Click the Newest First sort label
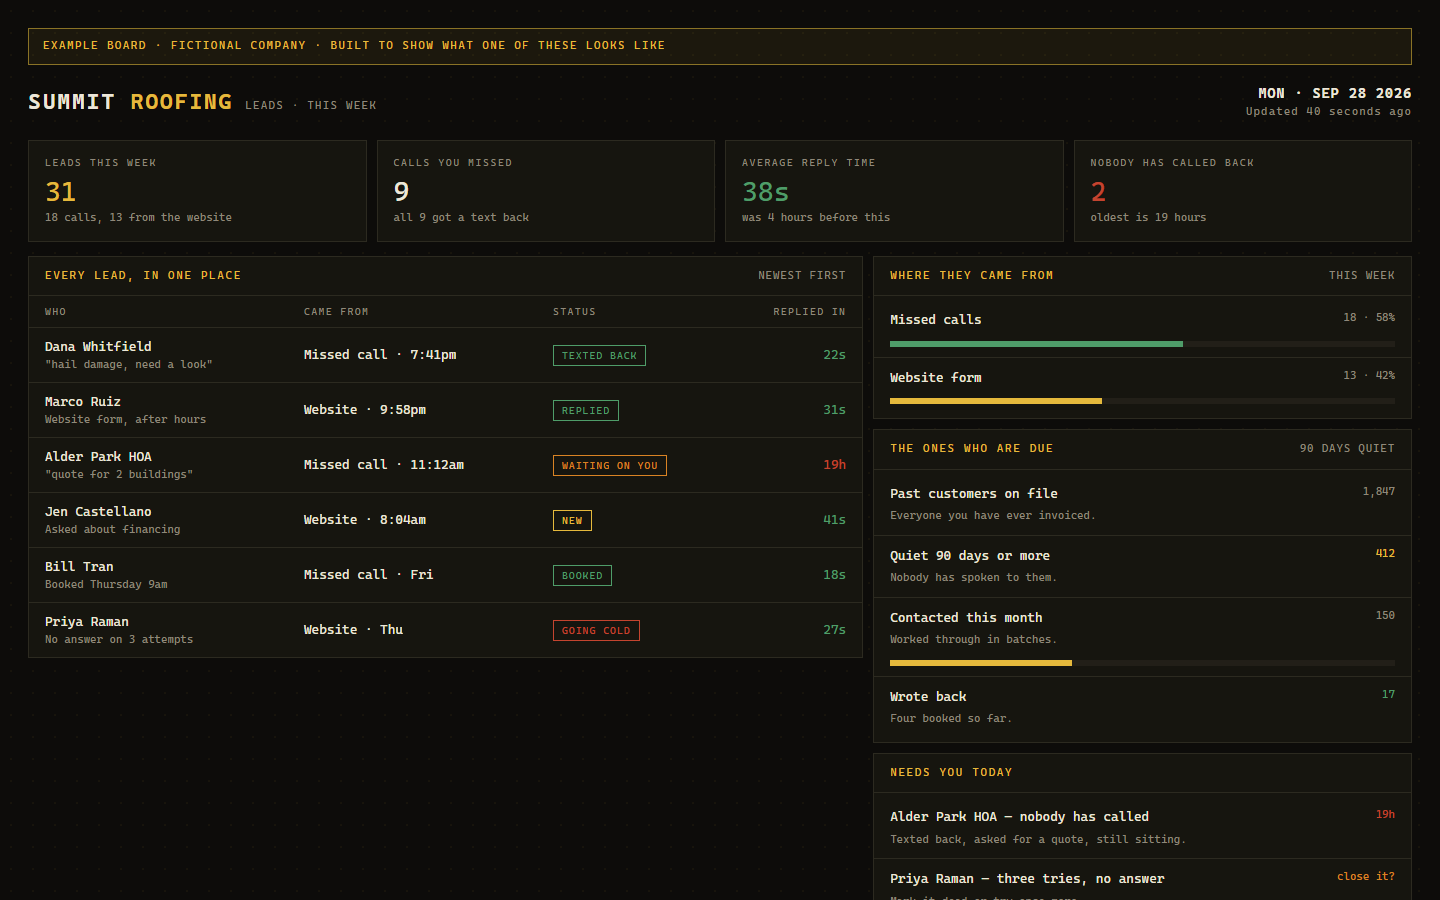 [802, 275]
